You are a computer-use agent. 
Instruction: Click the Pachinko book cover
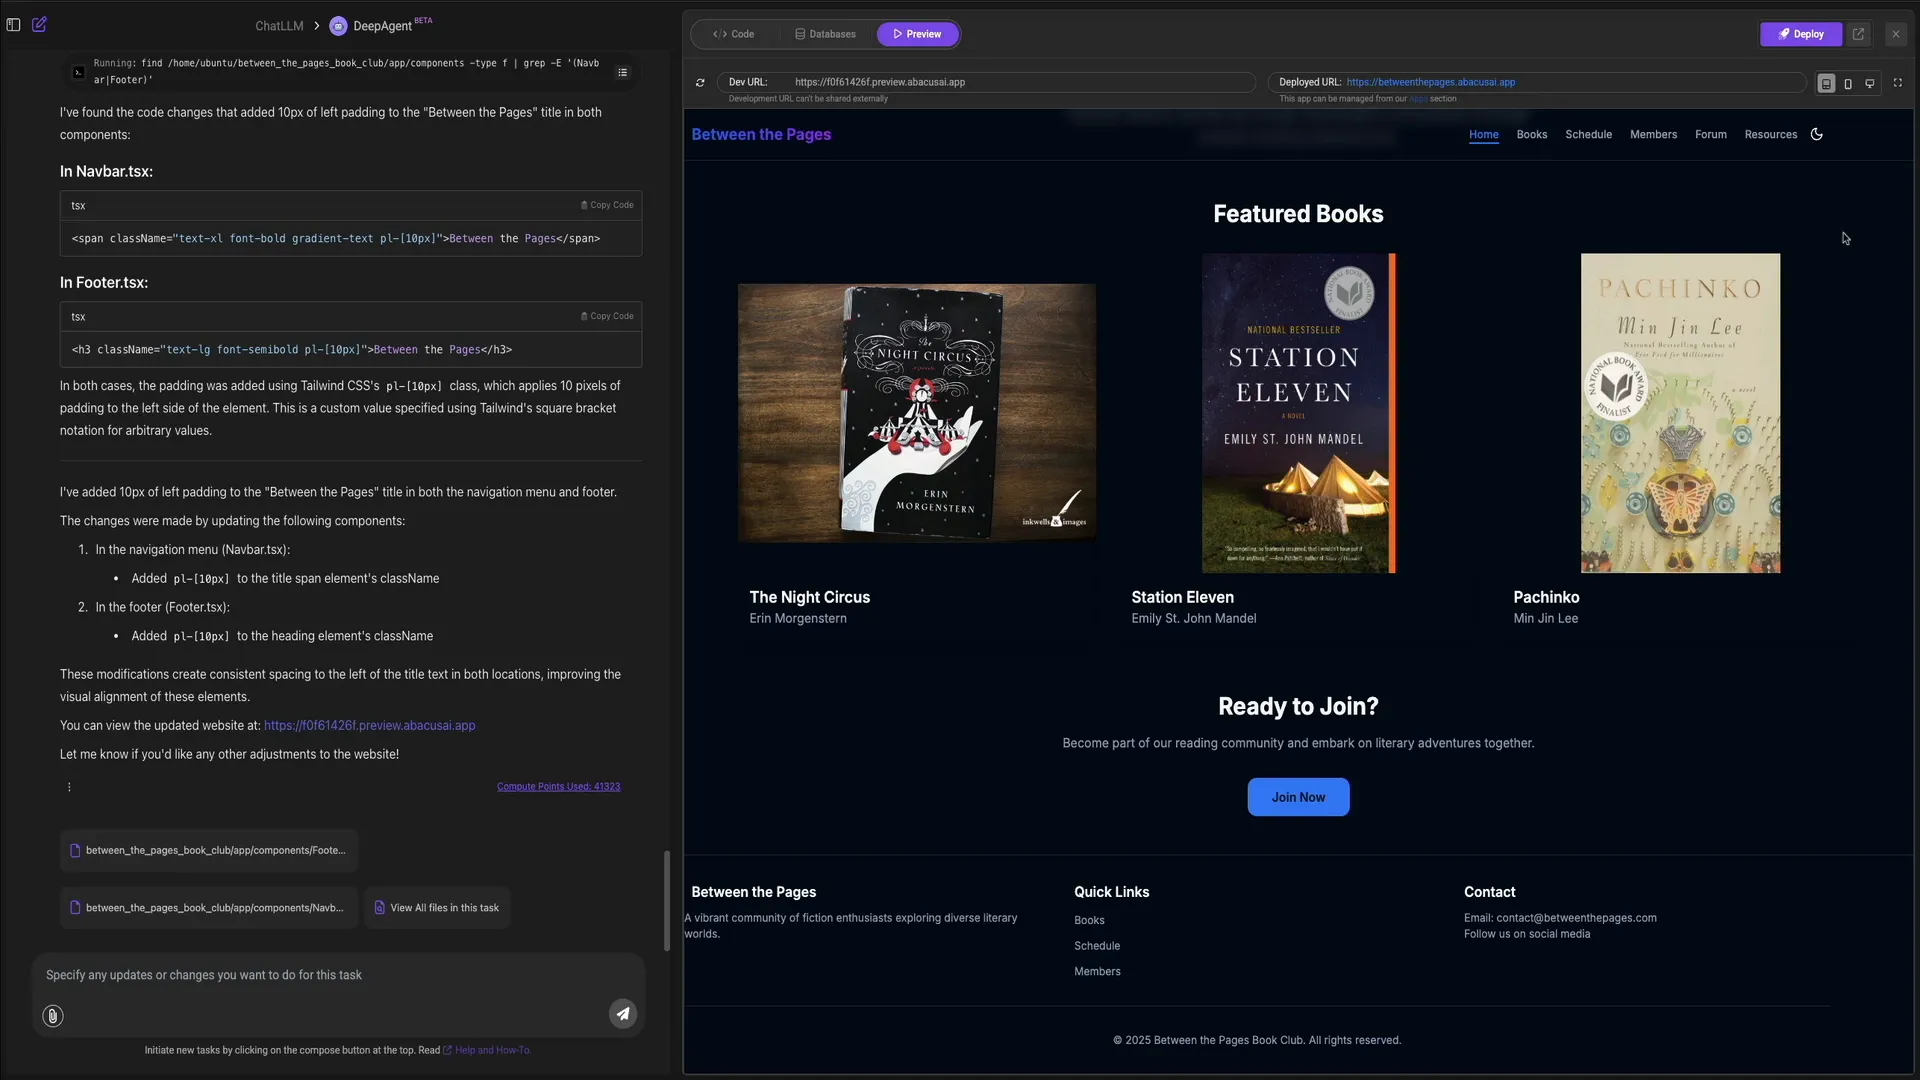pyautogui.click(x=1680, y=413)
